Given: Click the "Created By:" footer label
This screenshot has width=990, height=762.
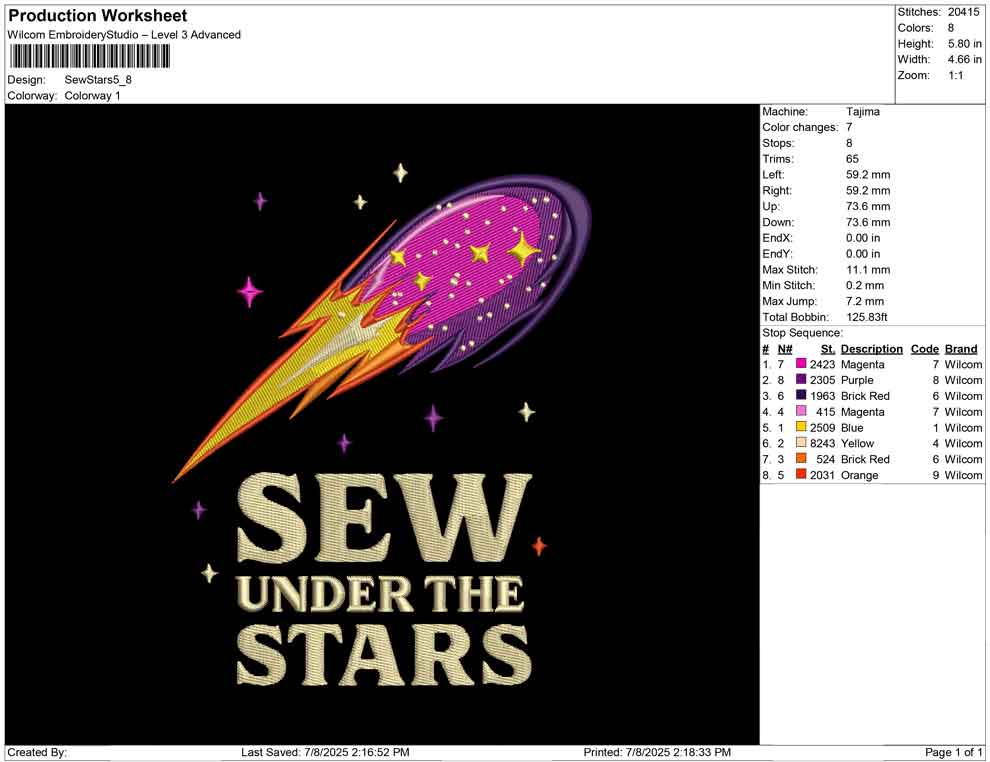Looking at the screenshot, I should [x=37, y=752].
